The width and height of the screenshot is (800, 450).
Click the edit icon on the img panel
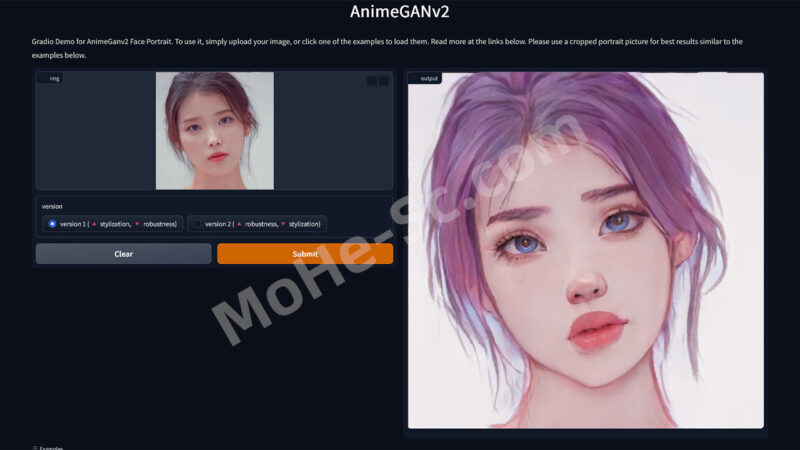[x=372, y=81]
